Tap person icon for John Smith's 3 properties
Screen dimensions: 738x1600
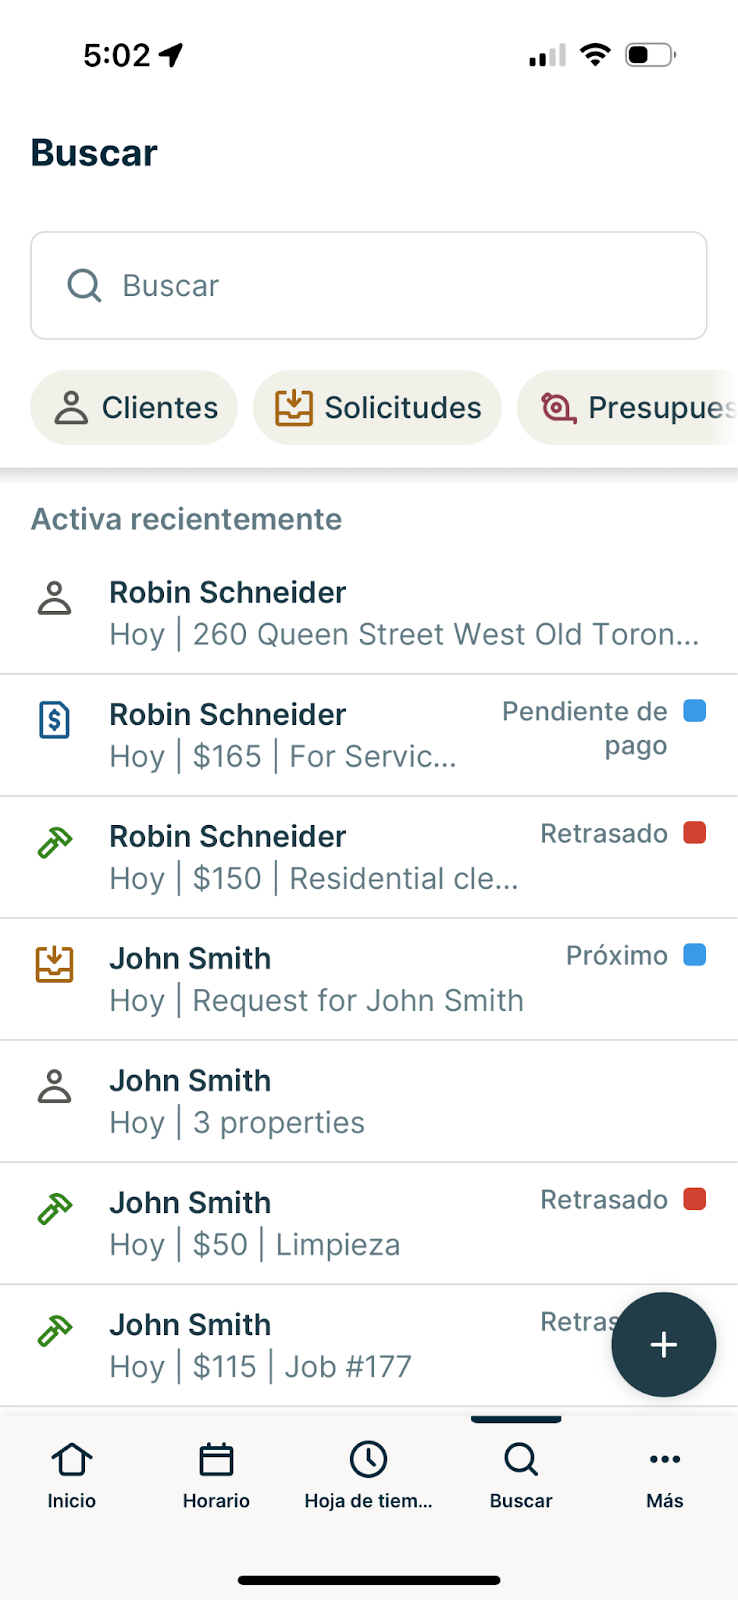(x=54, y=1086)
